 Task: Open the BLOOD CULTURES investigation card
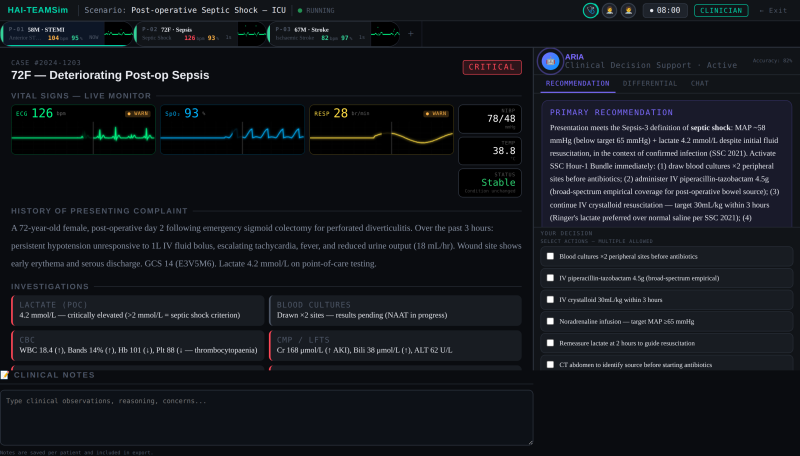click(x=395, y=310)
